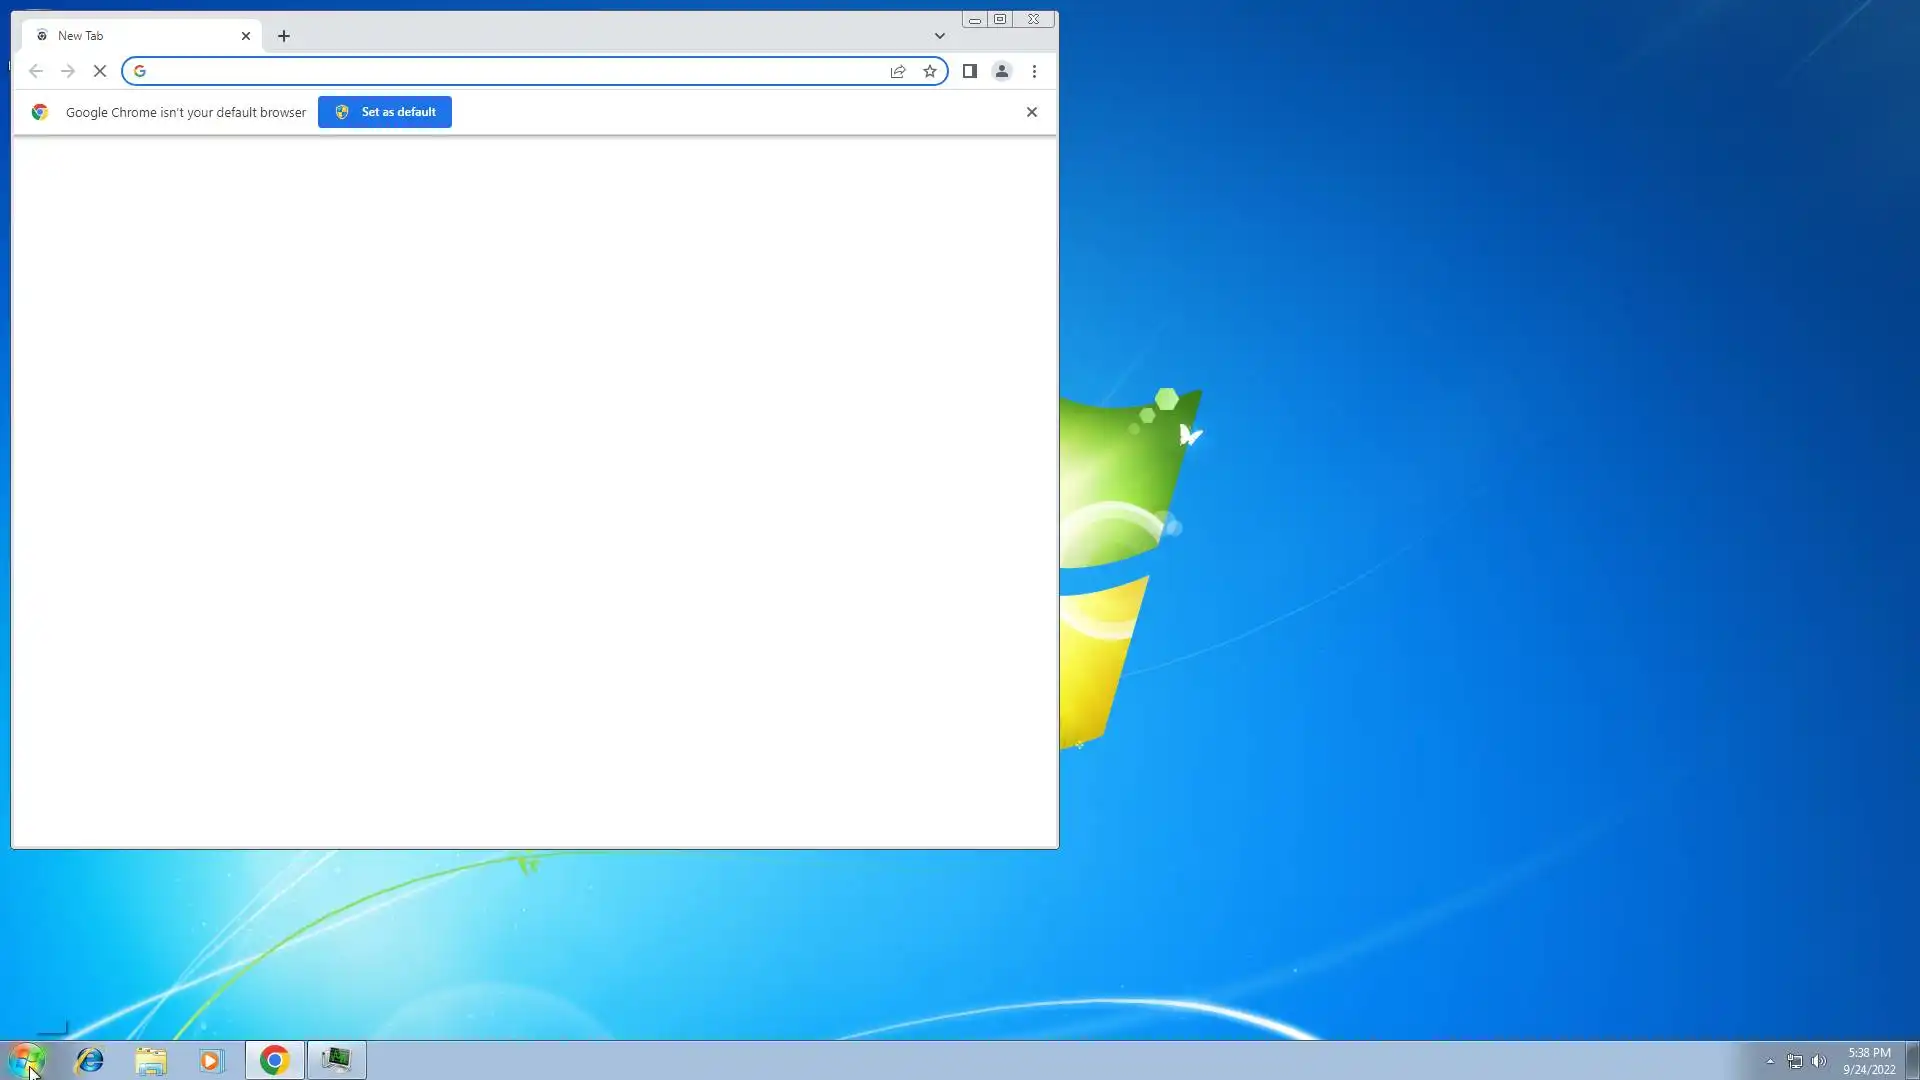Expand the tab search chevron
1920x1080 pixels.
(939, 36)
